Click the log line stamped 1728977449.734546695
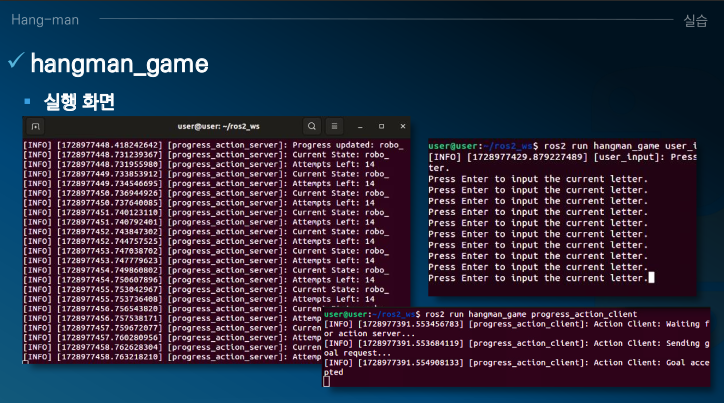Screen dimensions: 724x403 click(x=199, y=184)
